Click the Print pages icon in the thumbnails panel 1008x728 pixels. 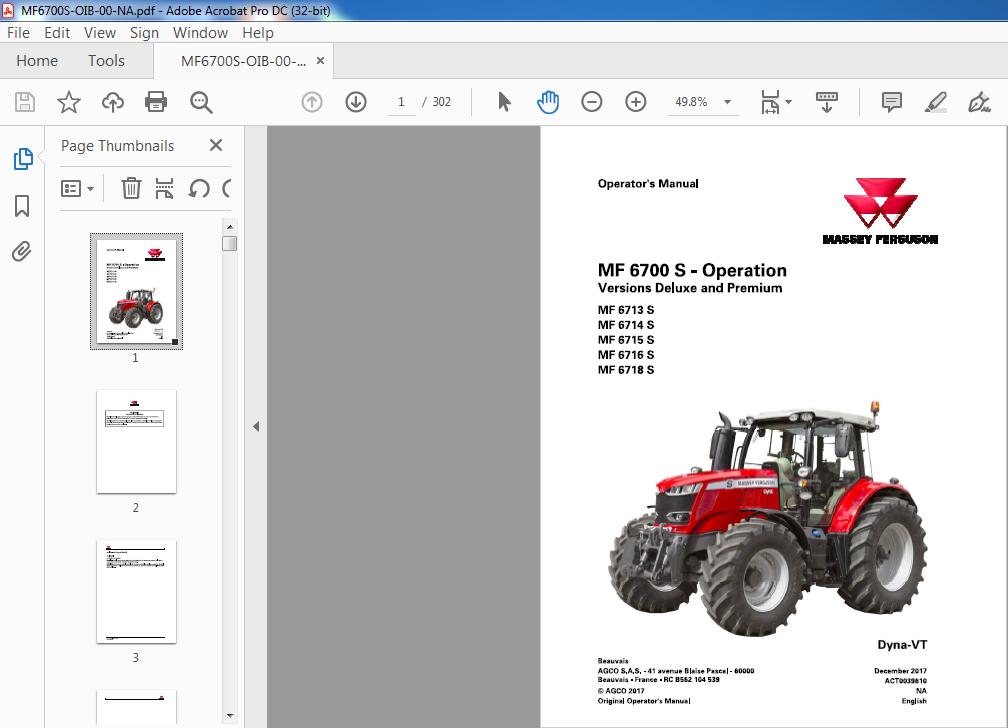[165, 188]
